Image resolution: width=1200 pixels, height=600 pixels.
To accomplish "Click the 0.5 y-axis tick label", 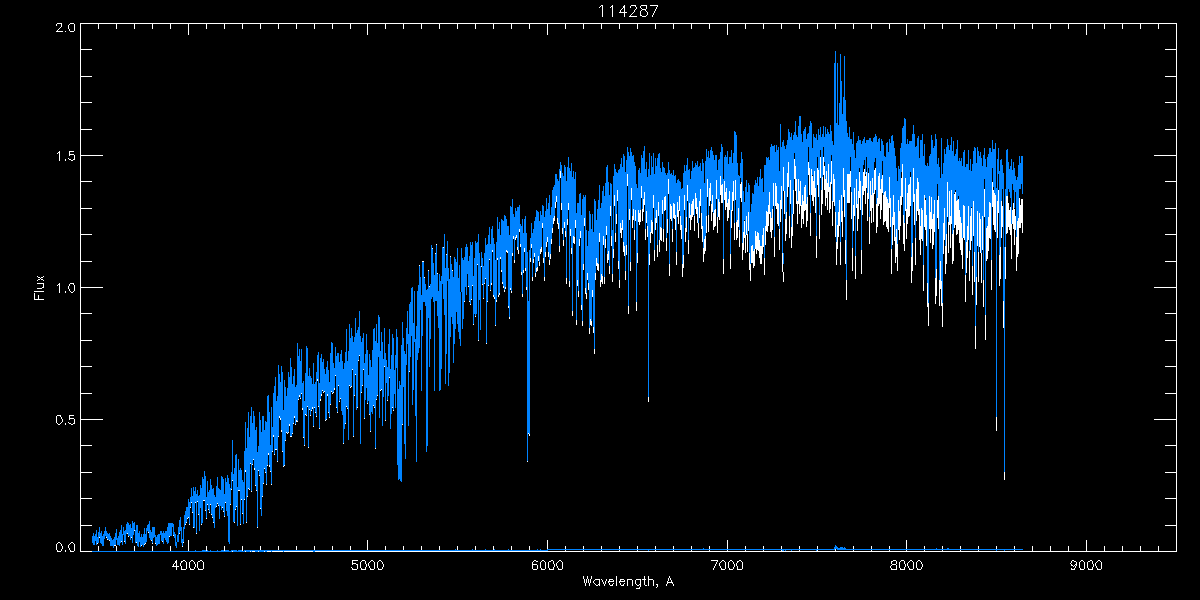I will 62,418.
